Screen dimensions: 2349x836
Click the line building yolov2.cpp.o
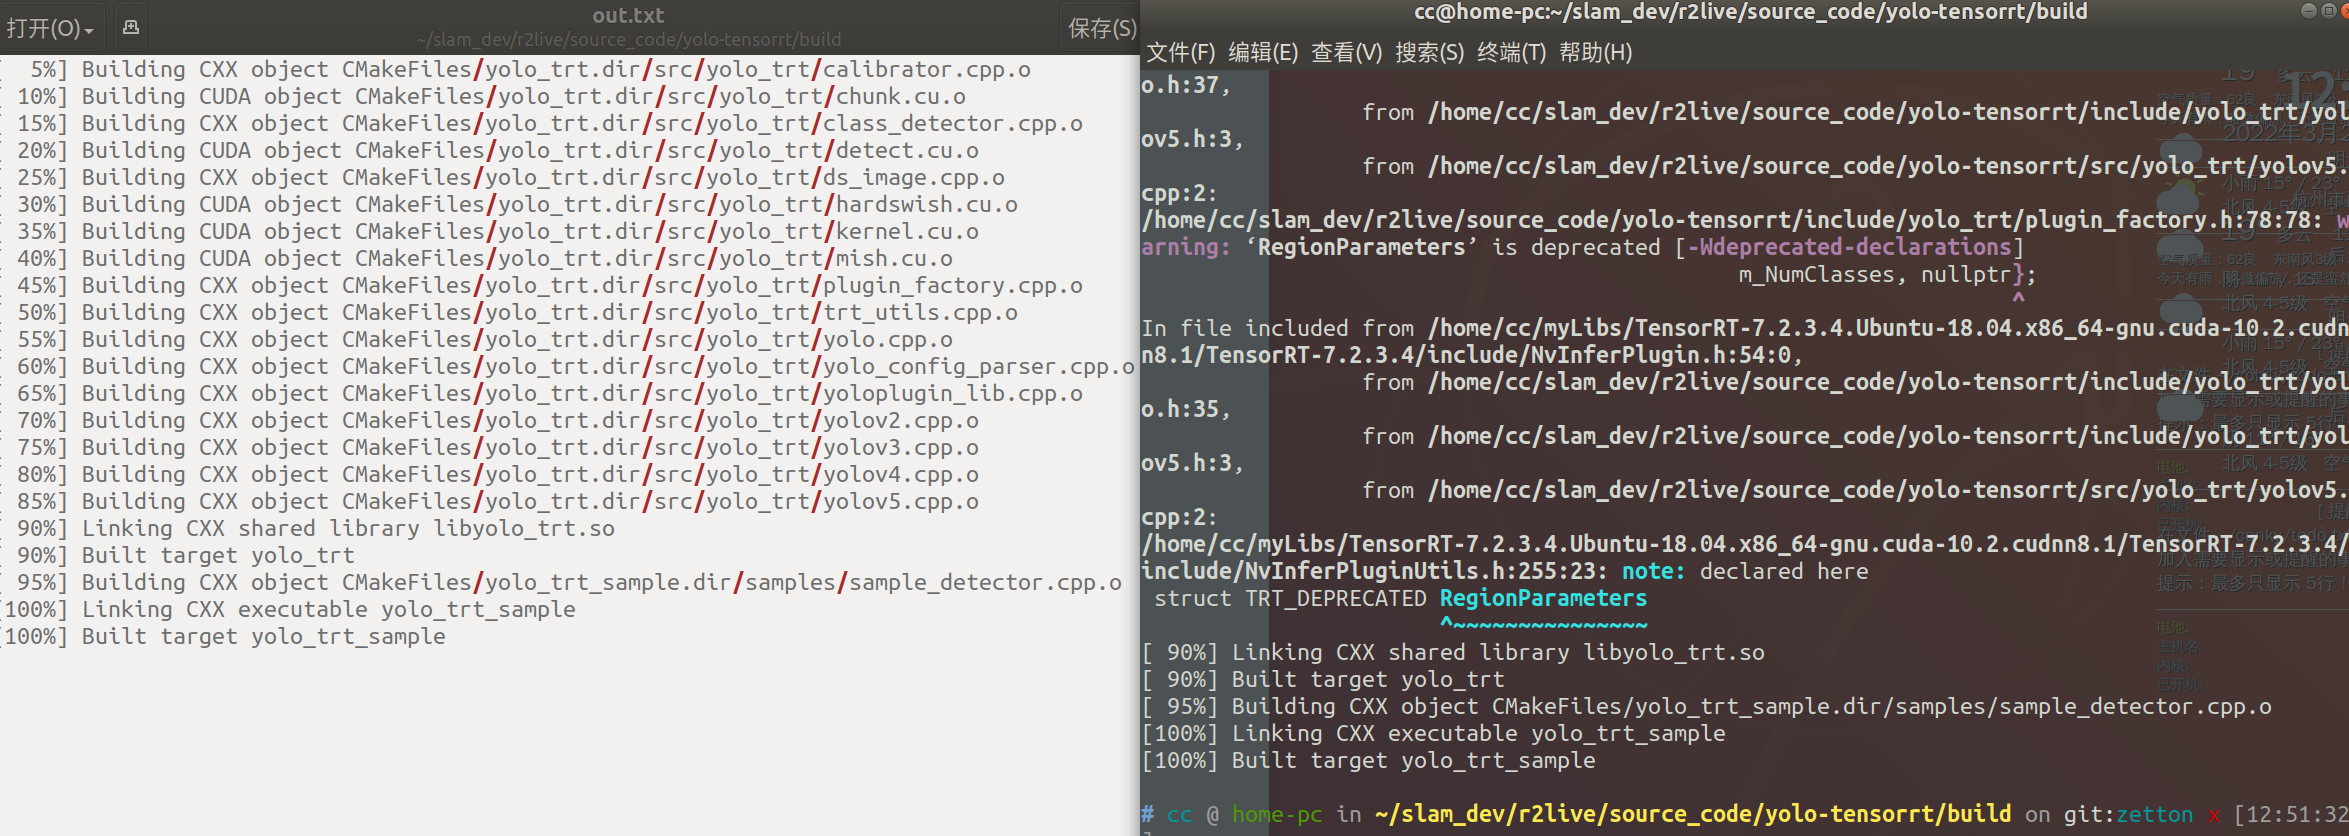click(x=491, y=420)
